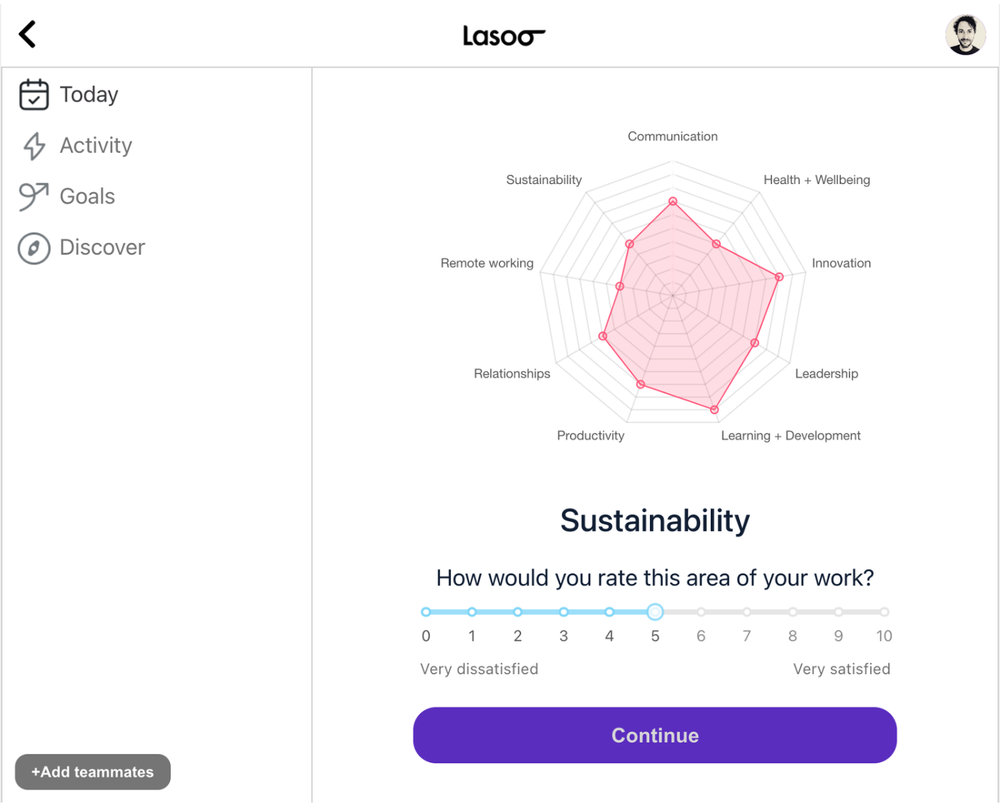Select rating 6 on the slider
This screenshot has width=1000, height=811.
701,612
